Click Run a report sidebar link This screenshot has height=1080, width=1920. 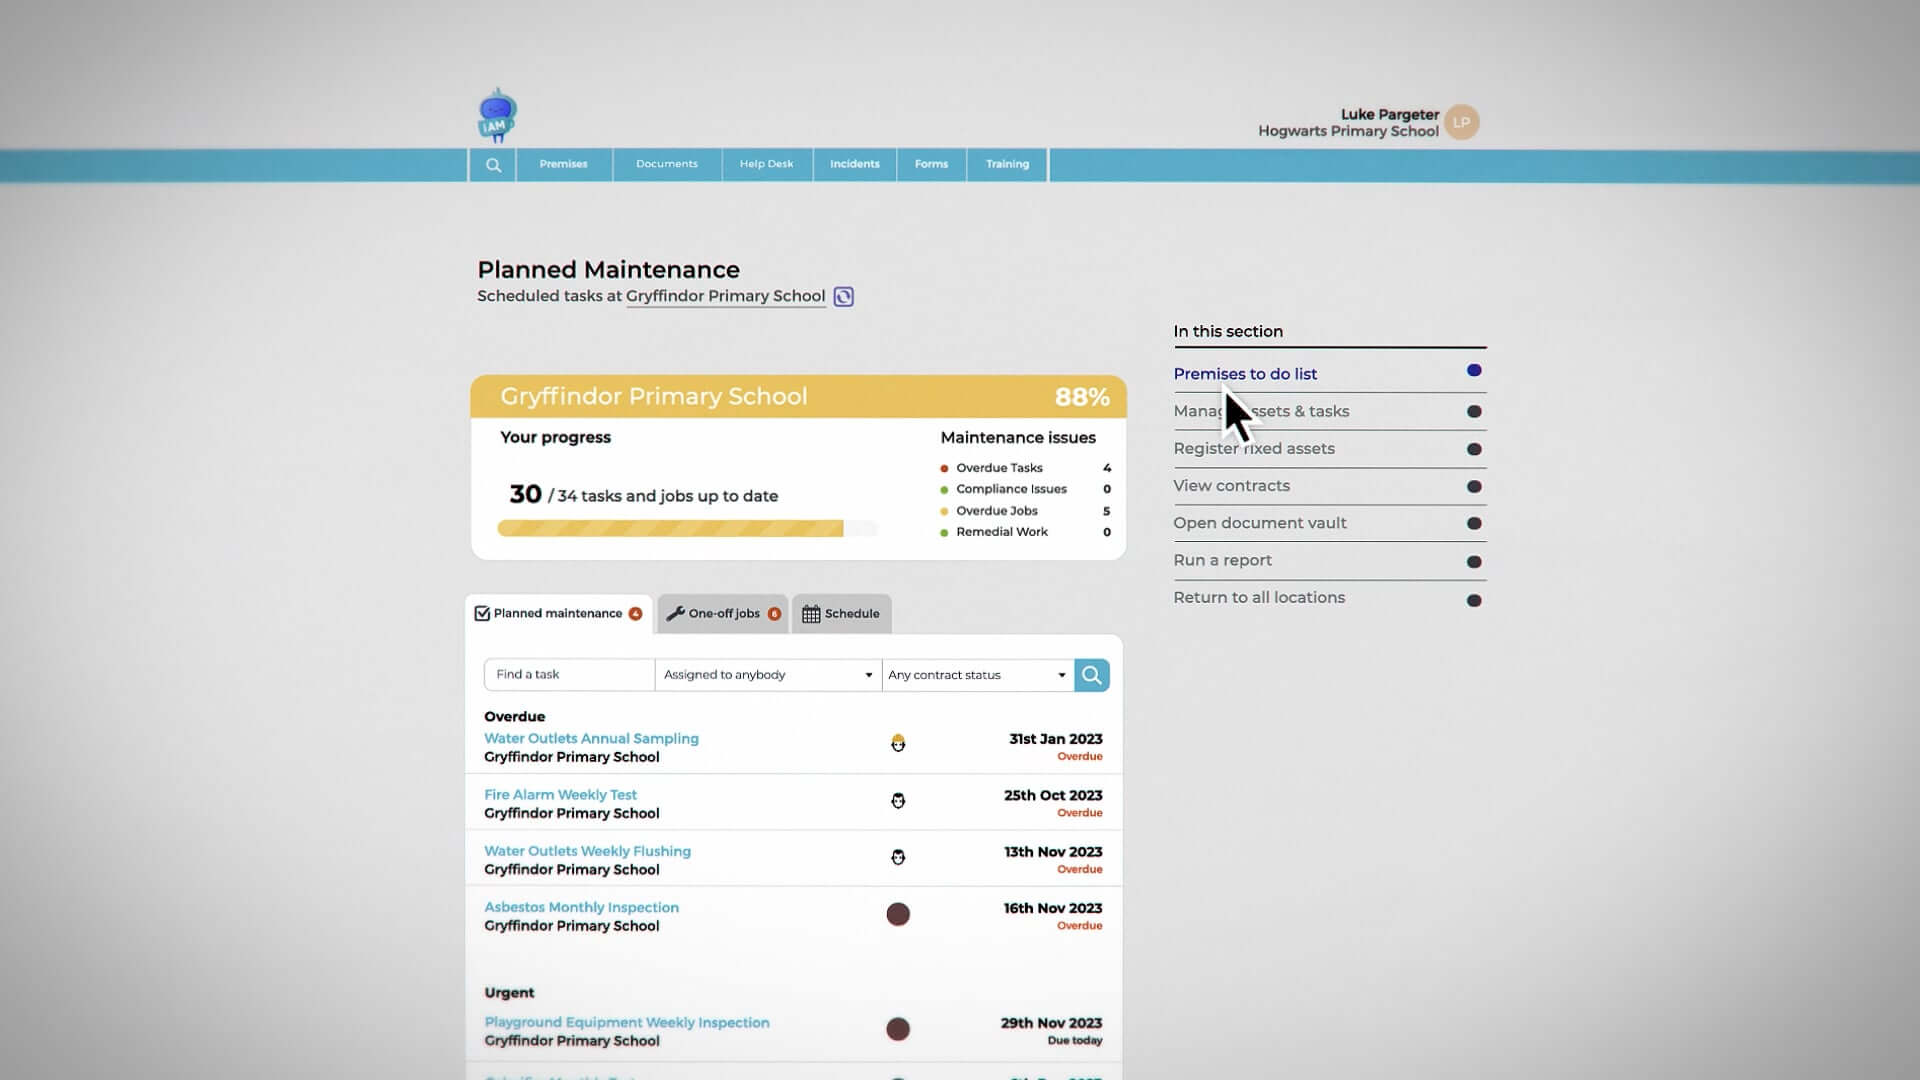(x=1222, y=560)
